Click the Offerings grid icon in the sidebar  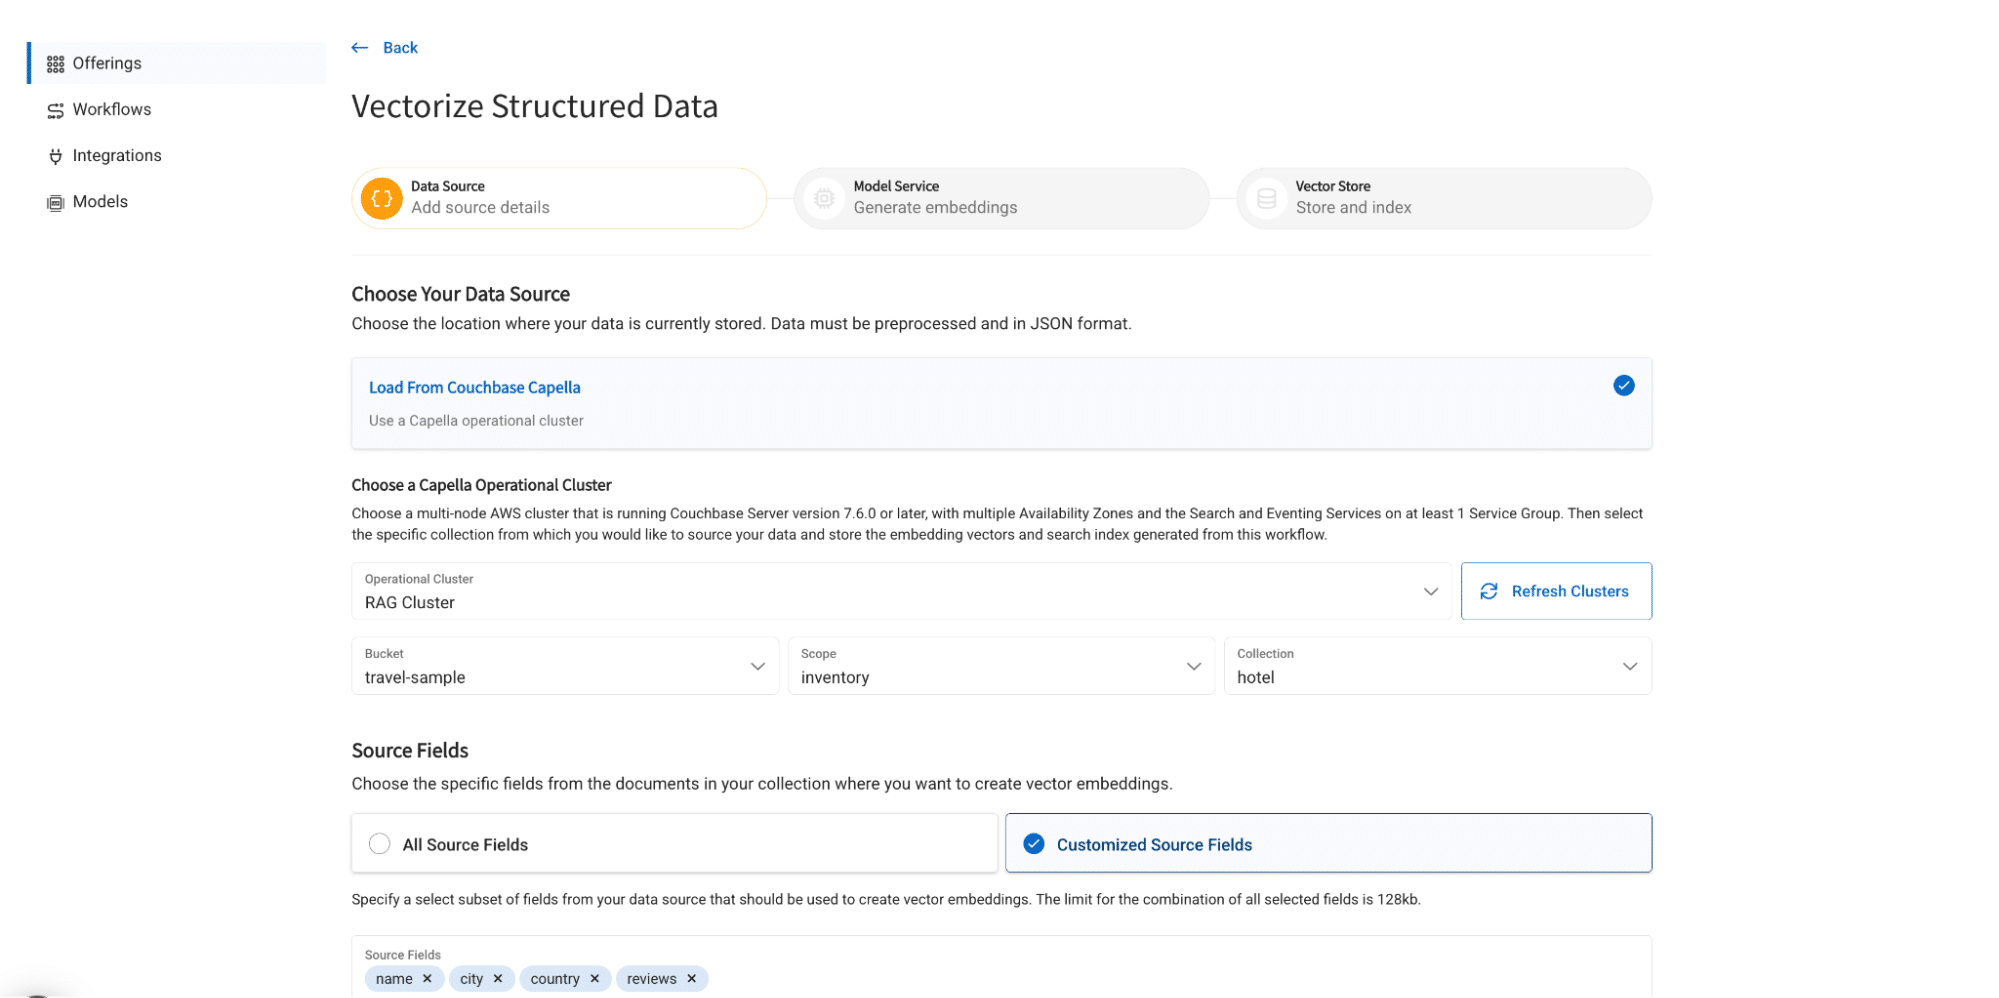55,64
